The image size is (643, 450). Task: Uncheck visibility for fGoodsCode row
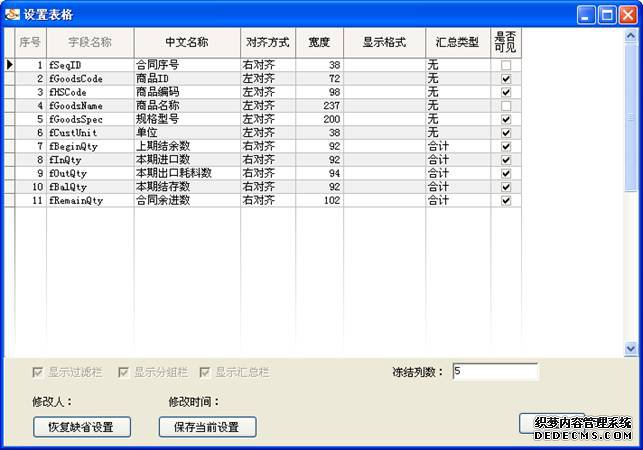(506, 79)
